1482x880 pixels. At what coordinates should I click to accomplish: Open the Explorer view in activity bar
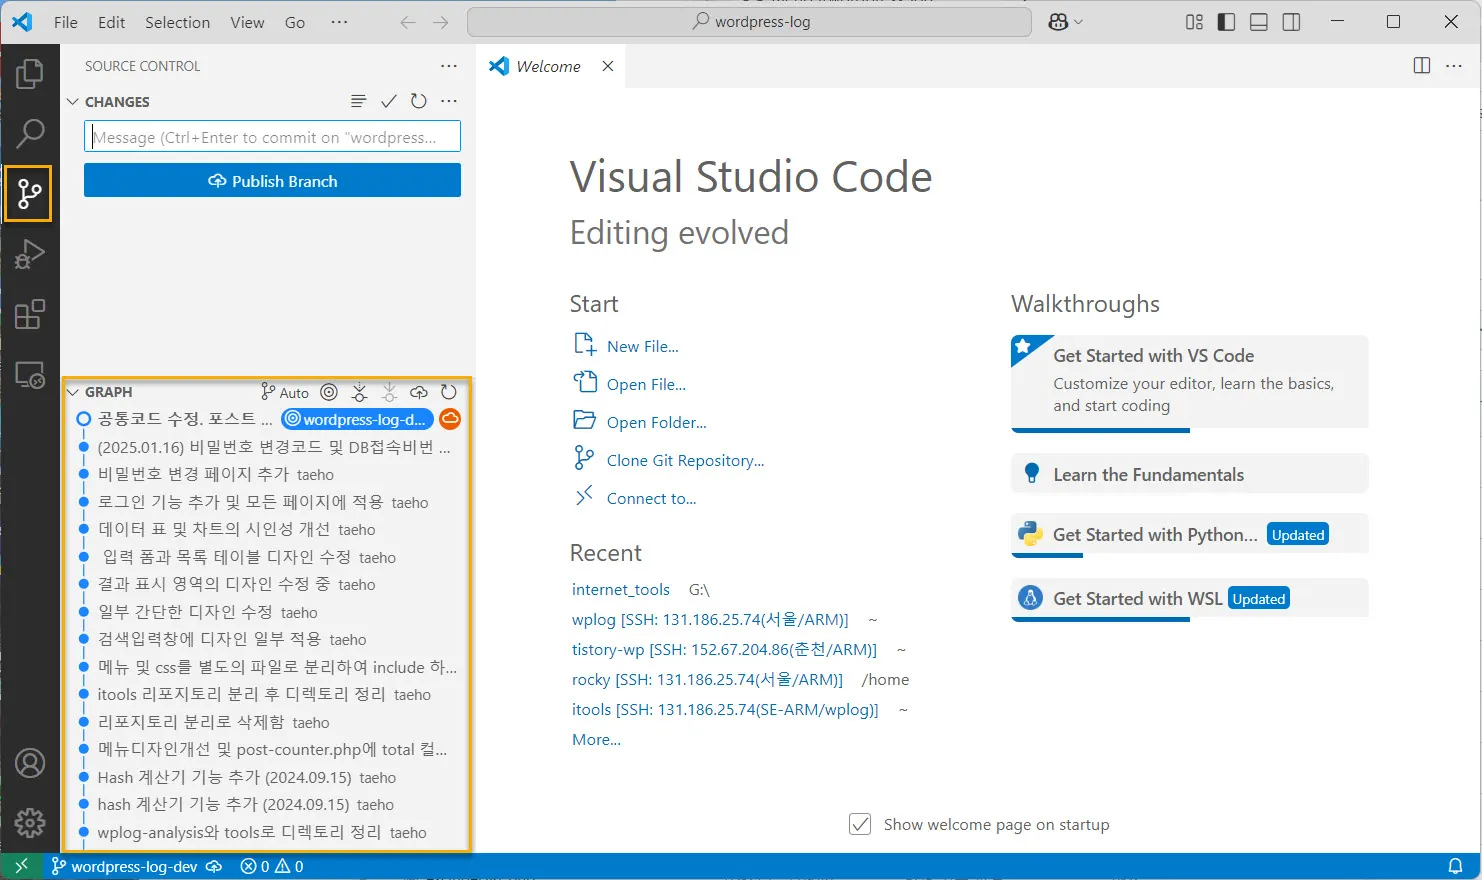pyautogui.click(x=30, y=73)
